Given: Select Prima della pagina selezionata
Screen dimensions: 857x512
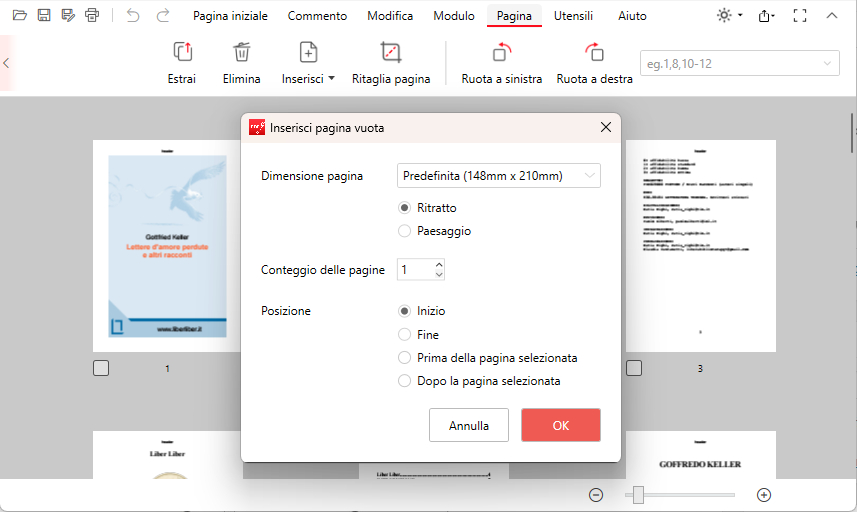Looking at the screenshot, I should click(x=488, y=358).
